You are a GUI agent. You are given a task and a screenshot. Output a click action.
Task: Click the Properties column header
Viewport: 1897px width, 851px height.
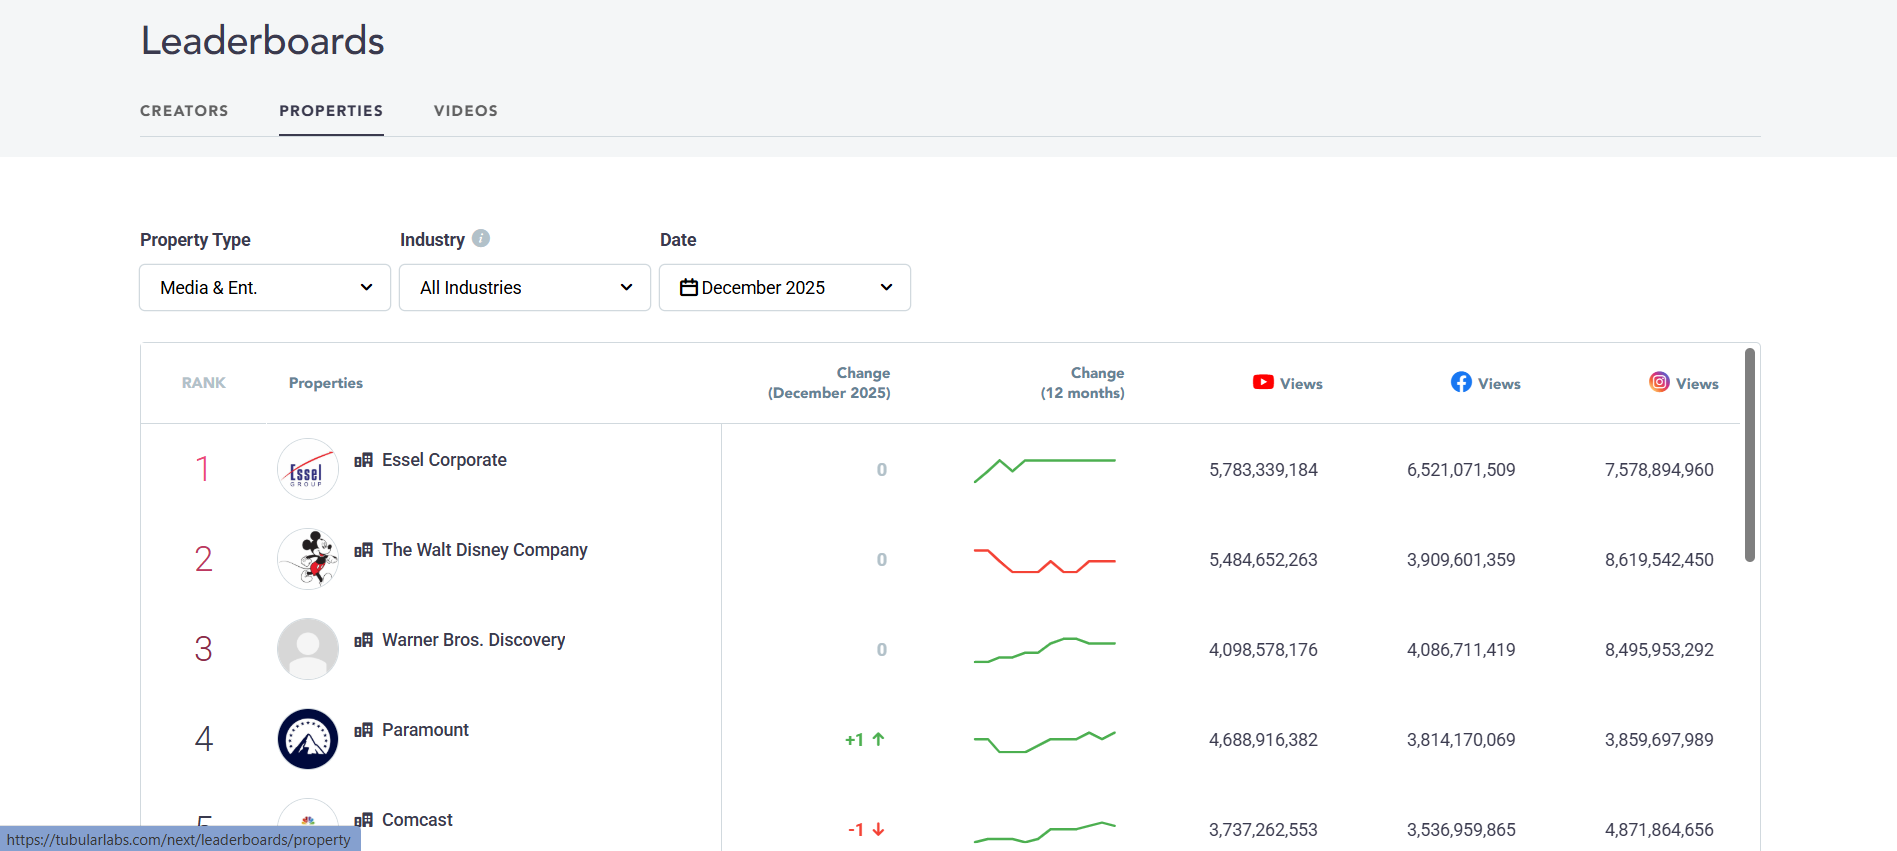coord(326,383)
